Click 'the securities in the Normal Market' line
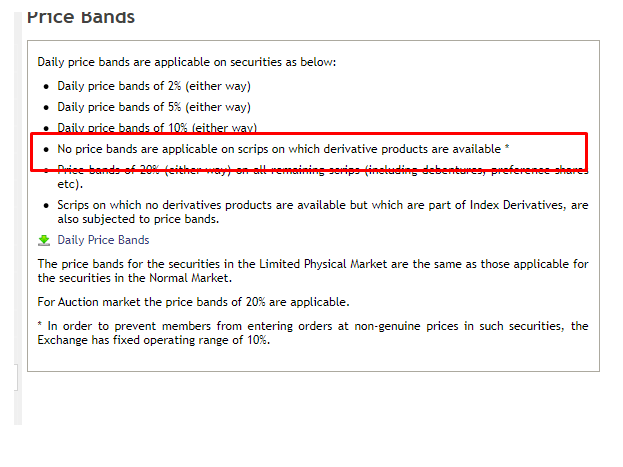This screenshot has height=467, width=623. tap(135, 278)
